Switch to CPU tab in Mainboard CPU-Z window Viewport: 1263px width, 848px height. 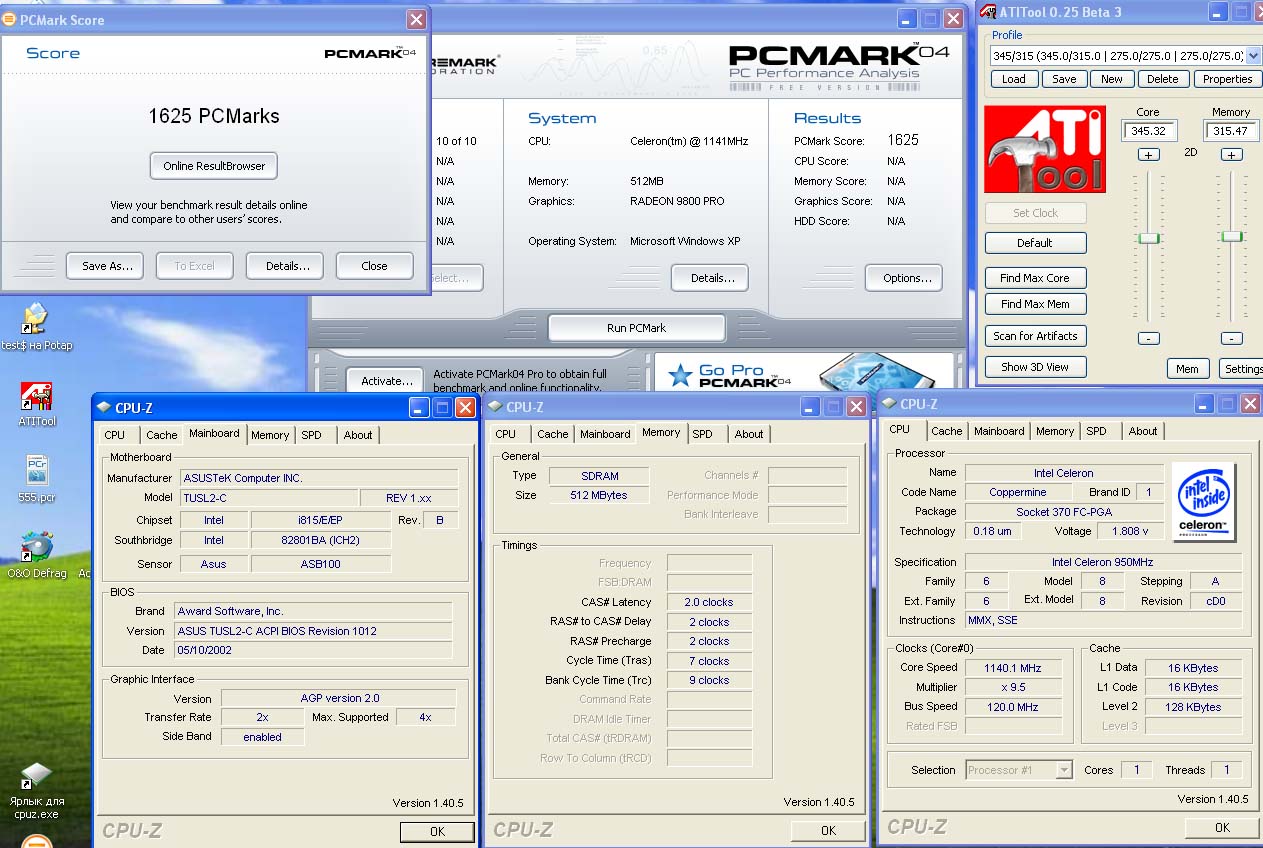coord(115,435)
